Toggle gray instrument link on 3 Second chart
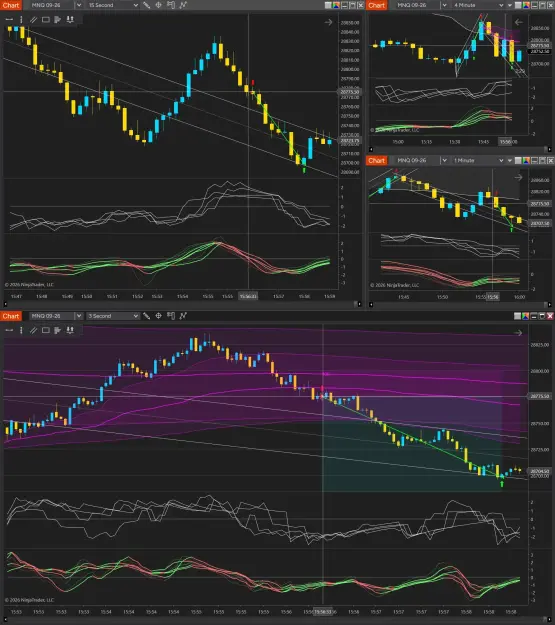The width and height of the screenshot is (555, 625). tap(518, 316)
